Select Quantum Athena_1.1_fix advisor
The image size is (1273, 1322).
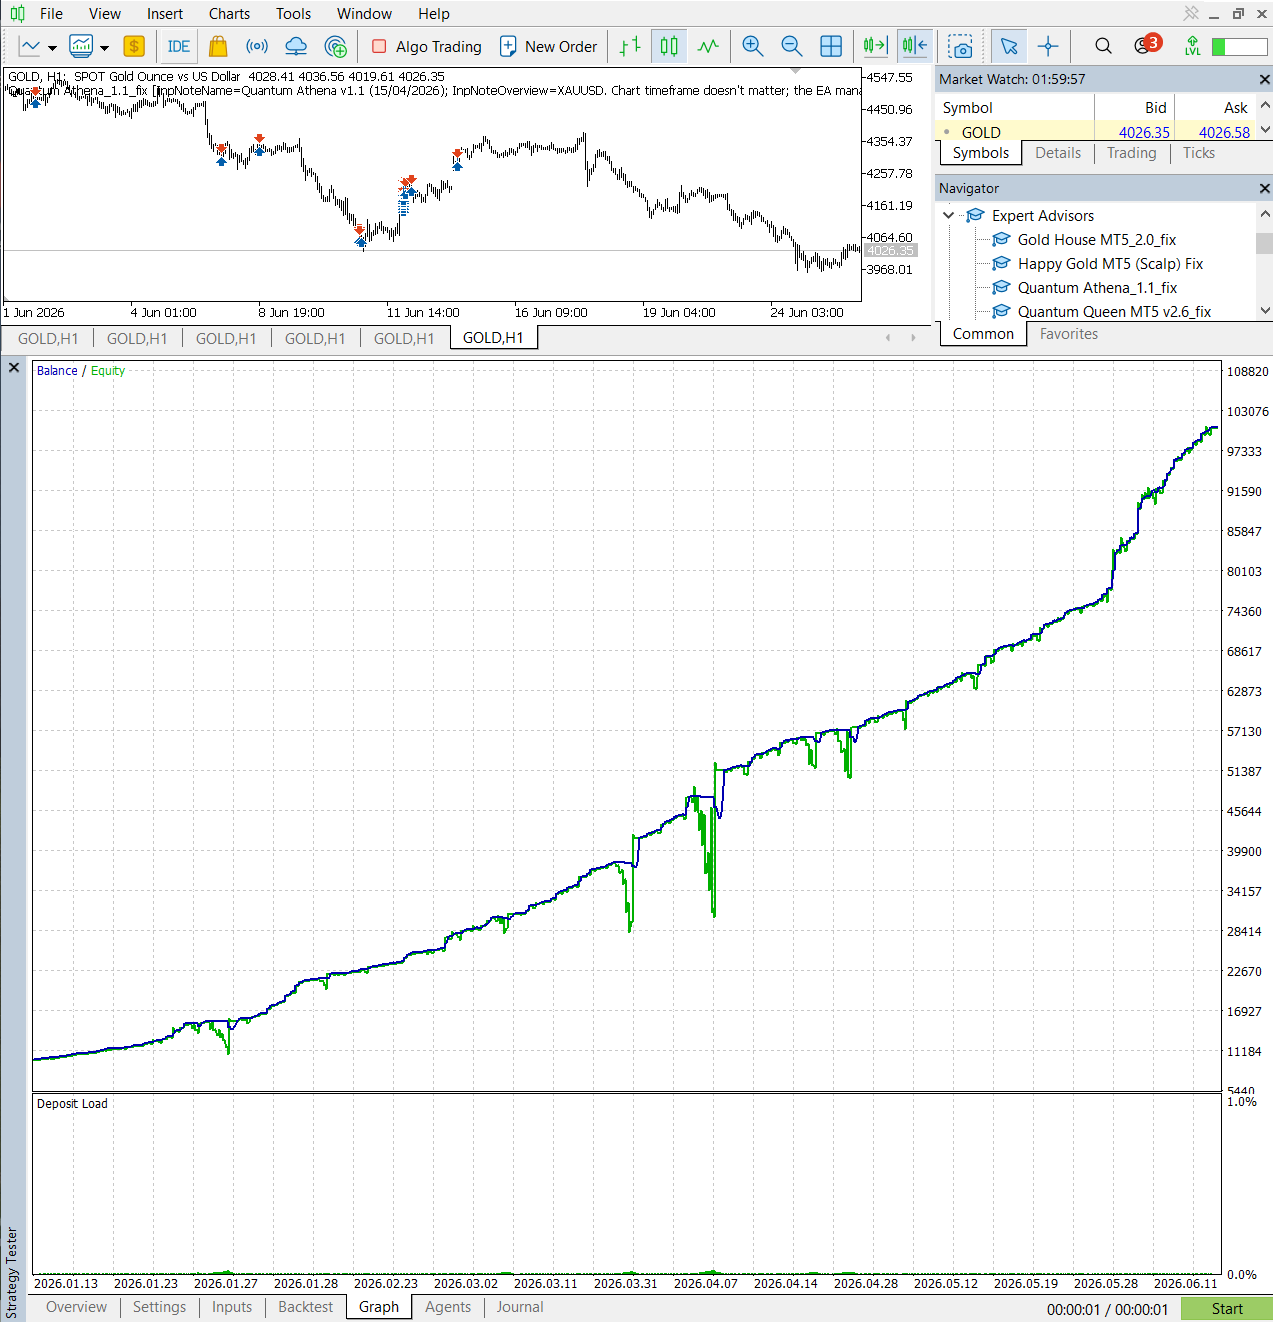1097,288
